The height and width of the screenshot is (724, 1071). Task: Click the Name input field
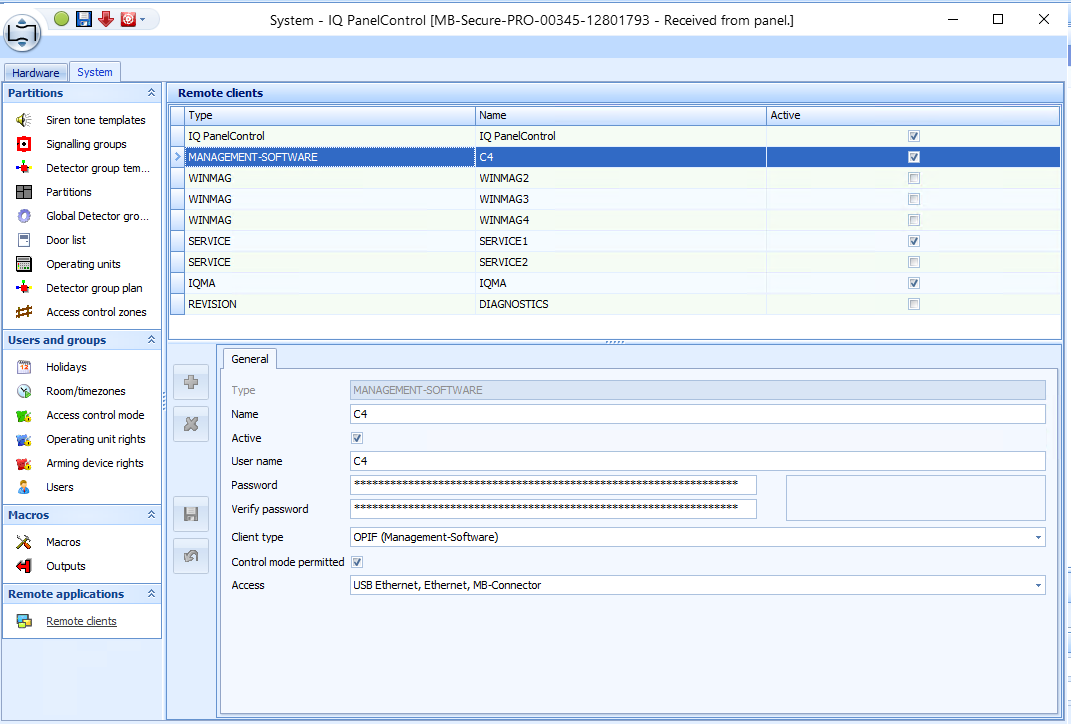[x=697, y=414]
